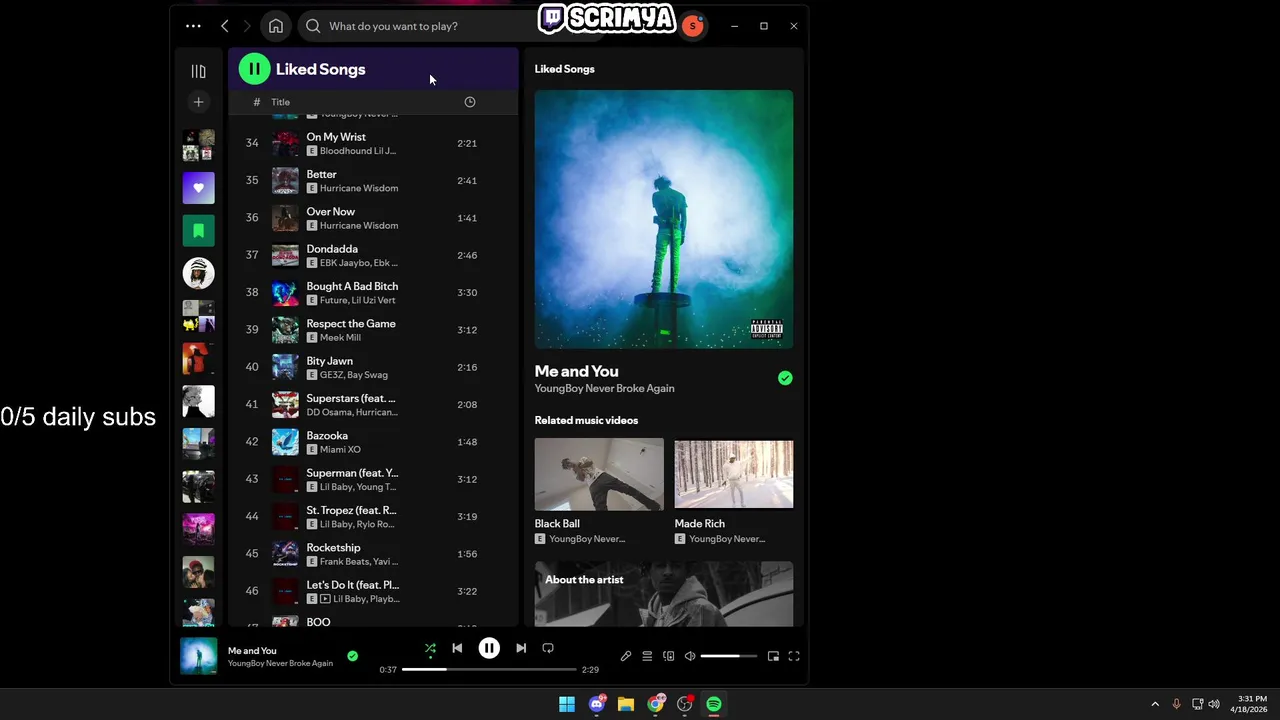Expand Your Library sidebar
This screenshot has width=1280, height=720.
pyautogui.click(x=198, y=71)
